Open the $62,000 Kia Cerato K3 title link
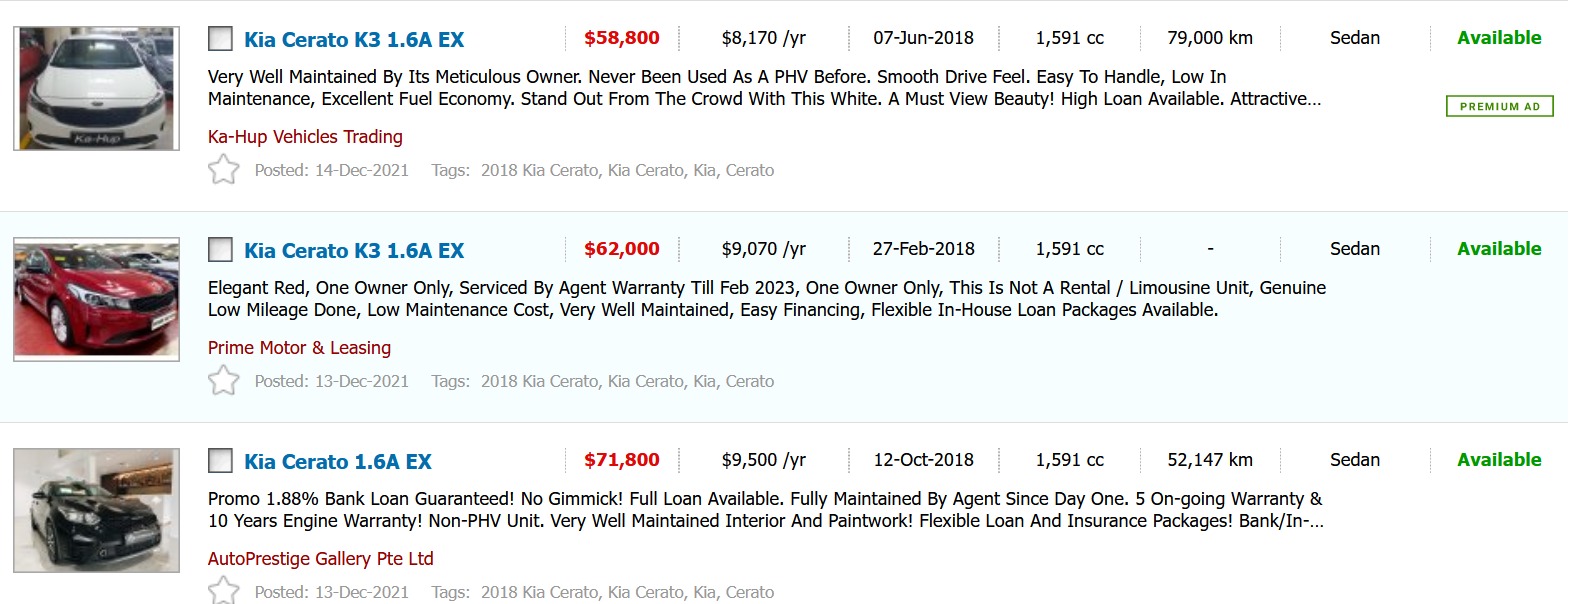Viewport: 1569px width, 604px height. point(354,251)
